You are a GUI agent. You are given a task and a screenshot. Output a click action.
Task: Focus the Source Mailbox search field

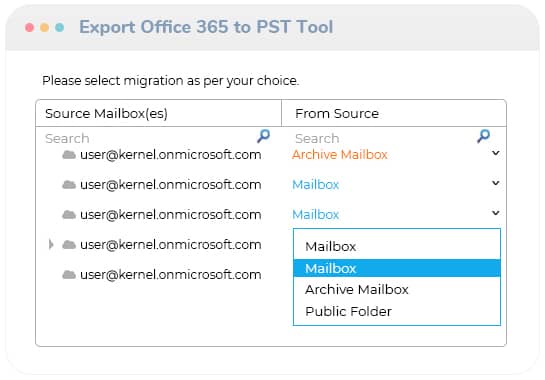pyautogui.click(x=150, y=138)
